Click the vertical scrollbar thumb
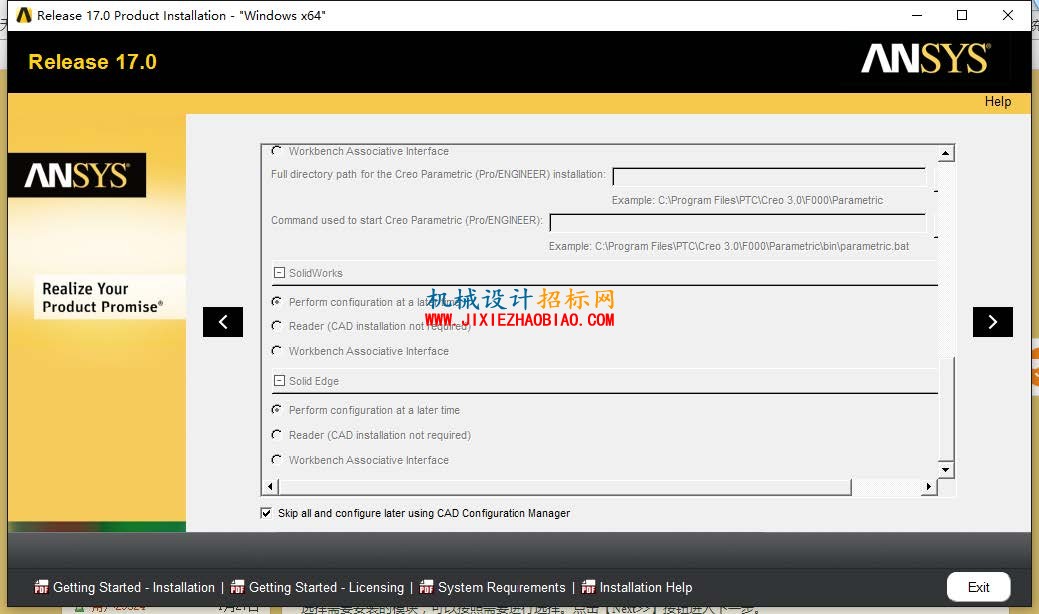Viewport: 1039px width, 614px height. [946, 409]
